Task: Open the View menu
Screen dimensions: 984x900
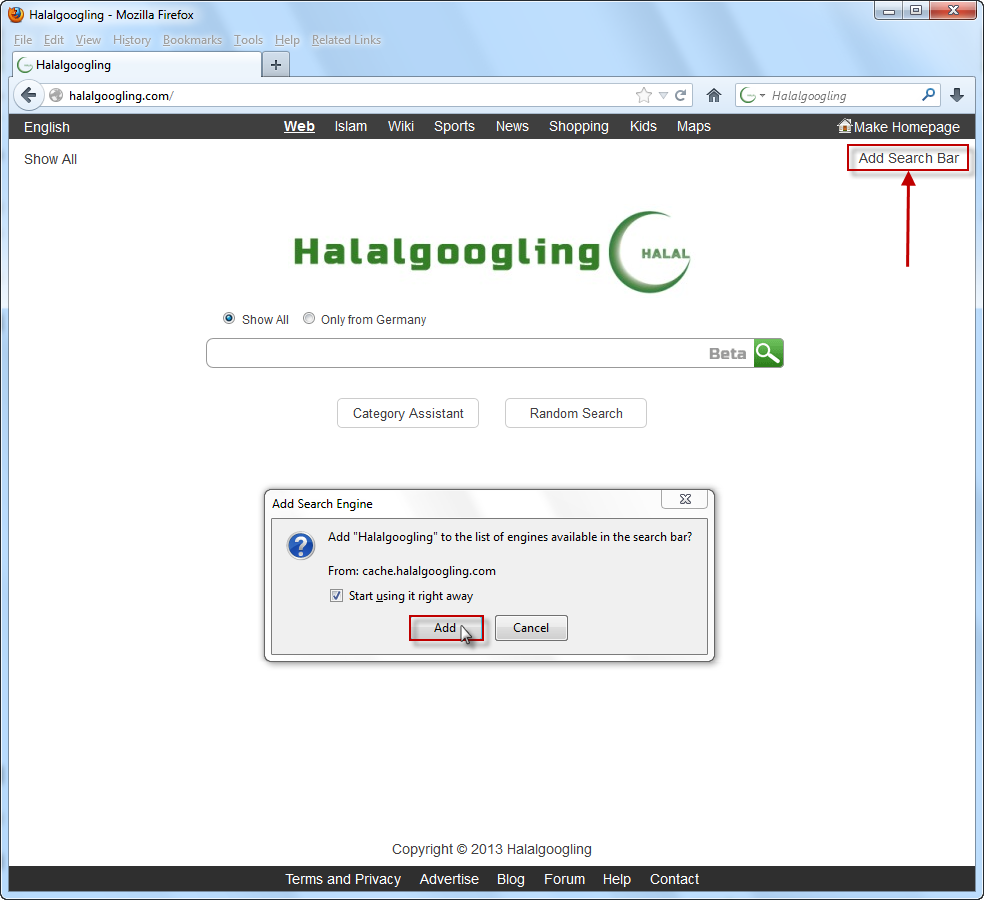Action: 88,40
